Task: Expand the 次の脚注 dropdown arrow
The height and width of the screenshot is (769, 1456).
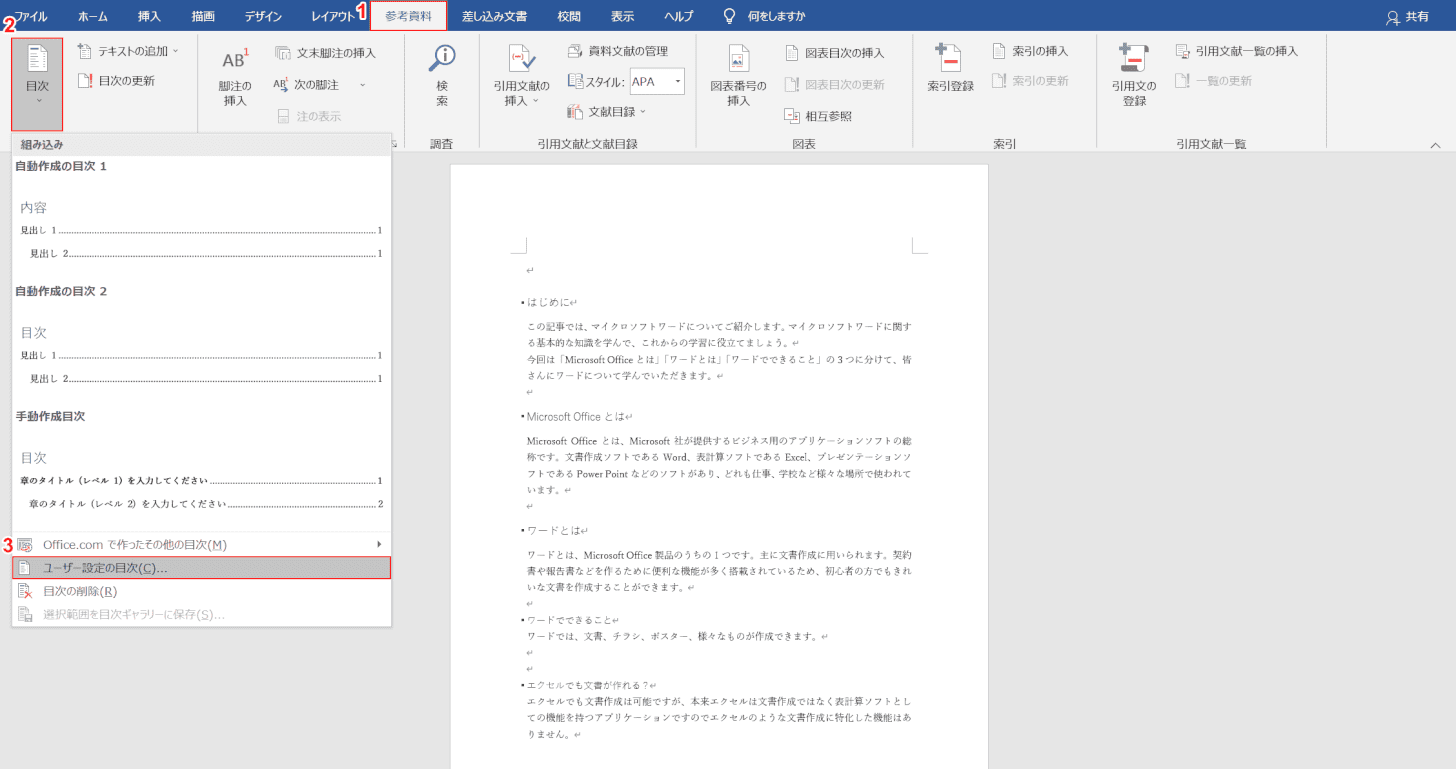Action: click(x=362, y=85)
